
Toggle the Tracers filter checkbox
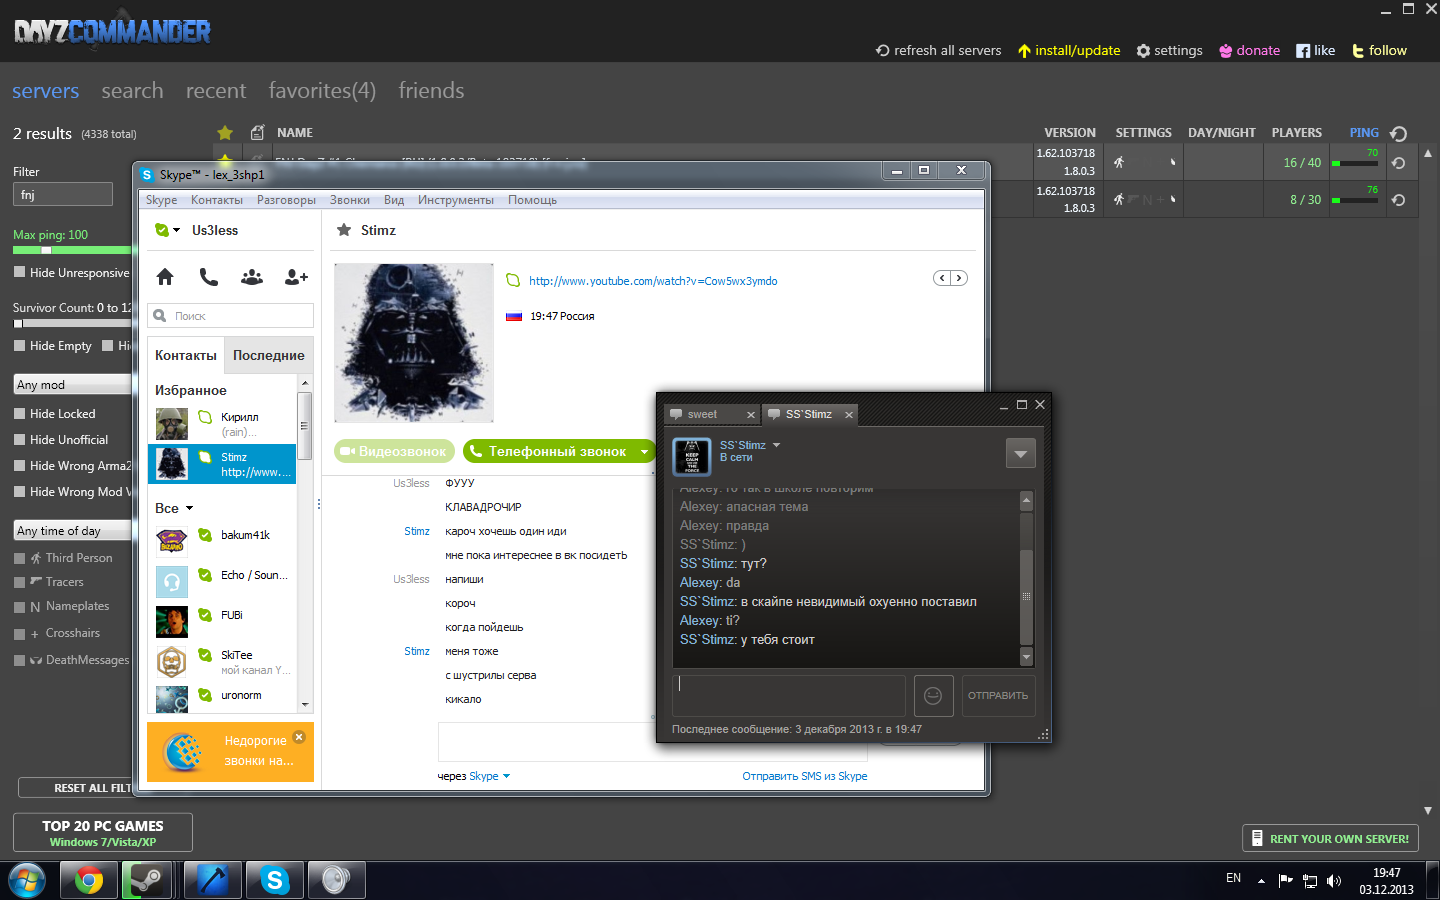pyautogui.click(x=19, y=582)
